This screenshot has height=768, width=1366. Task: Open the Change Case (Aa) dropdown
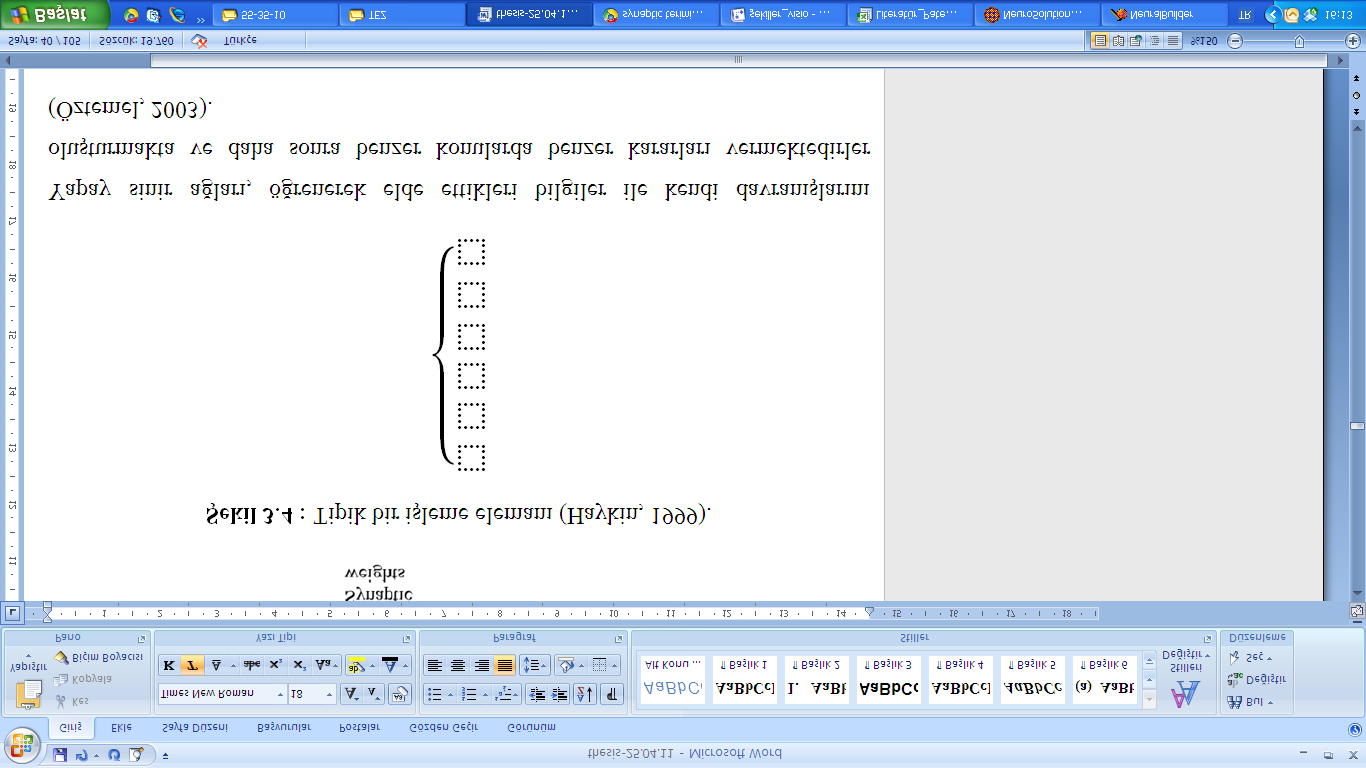coord(327,665)
